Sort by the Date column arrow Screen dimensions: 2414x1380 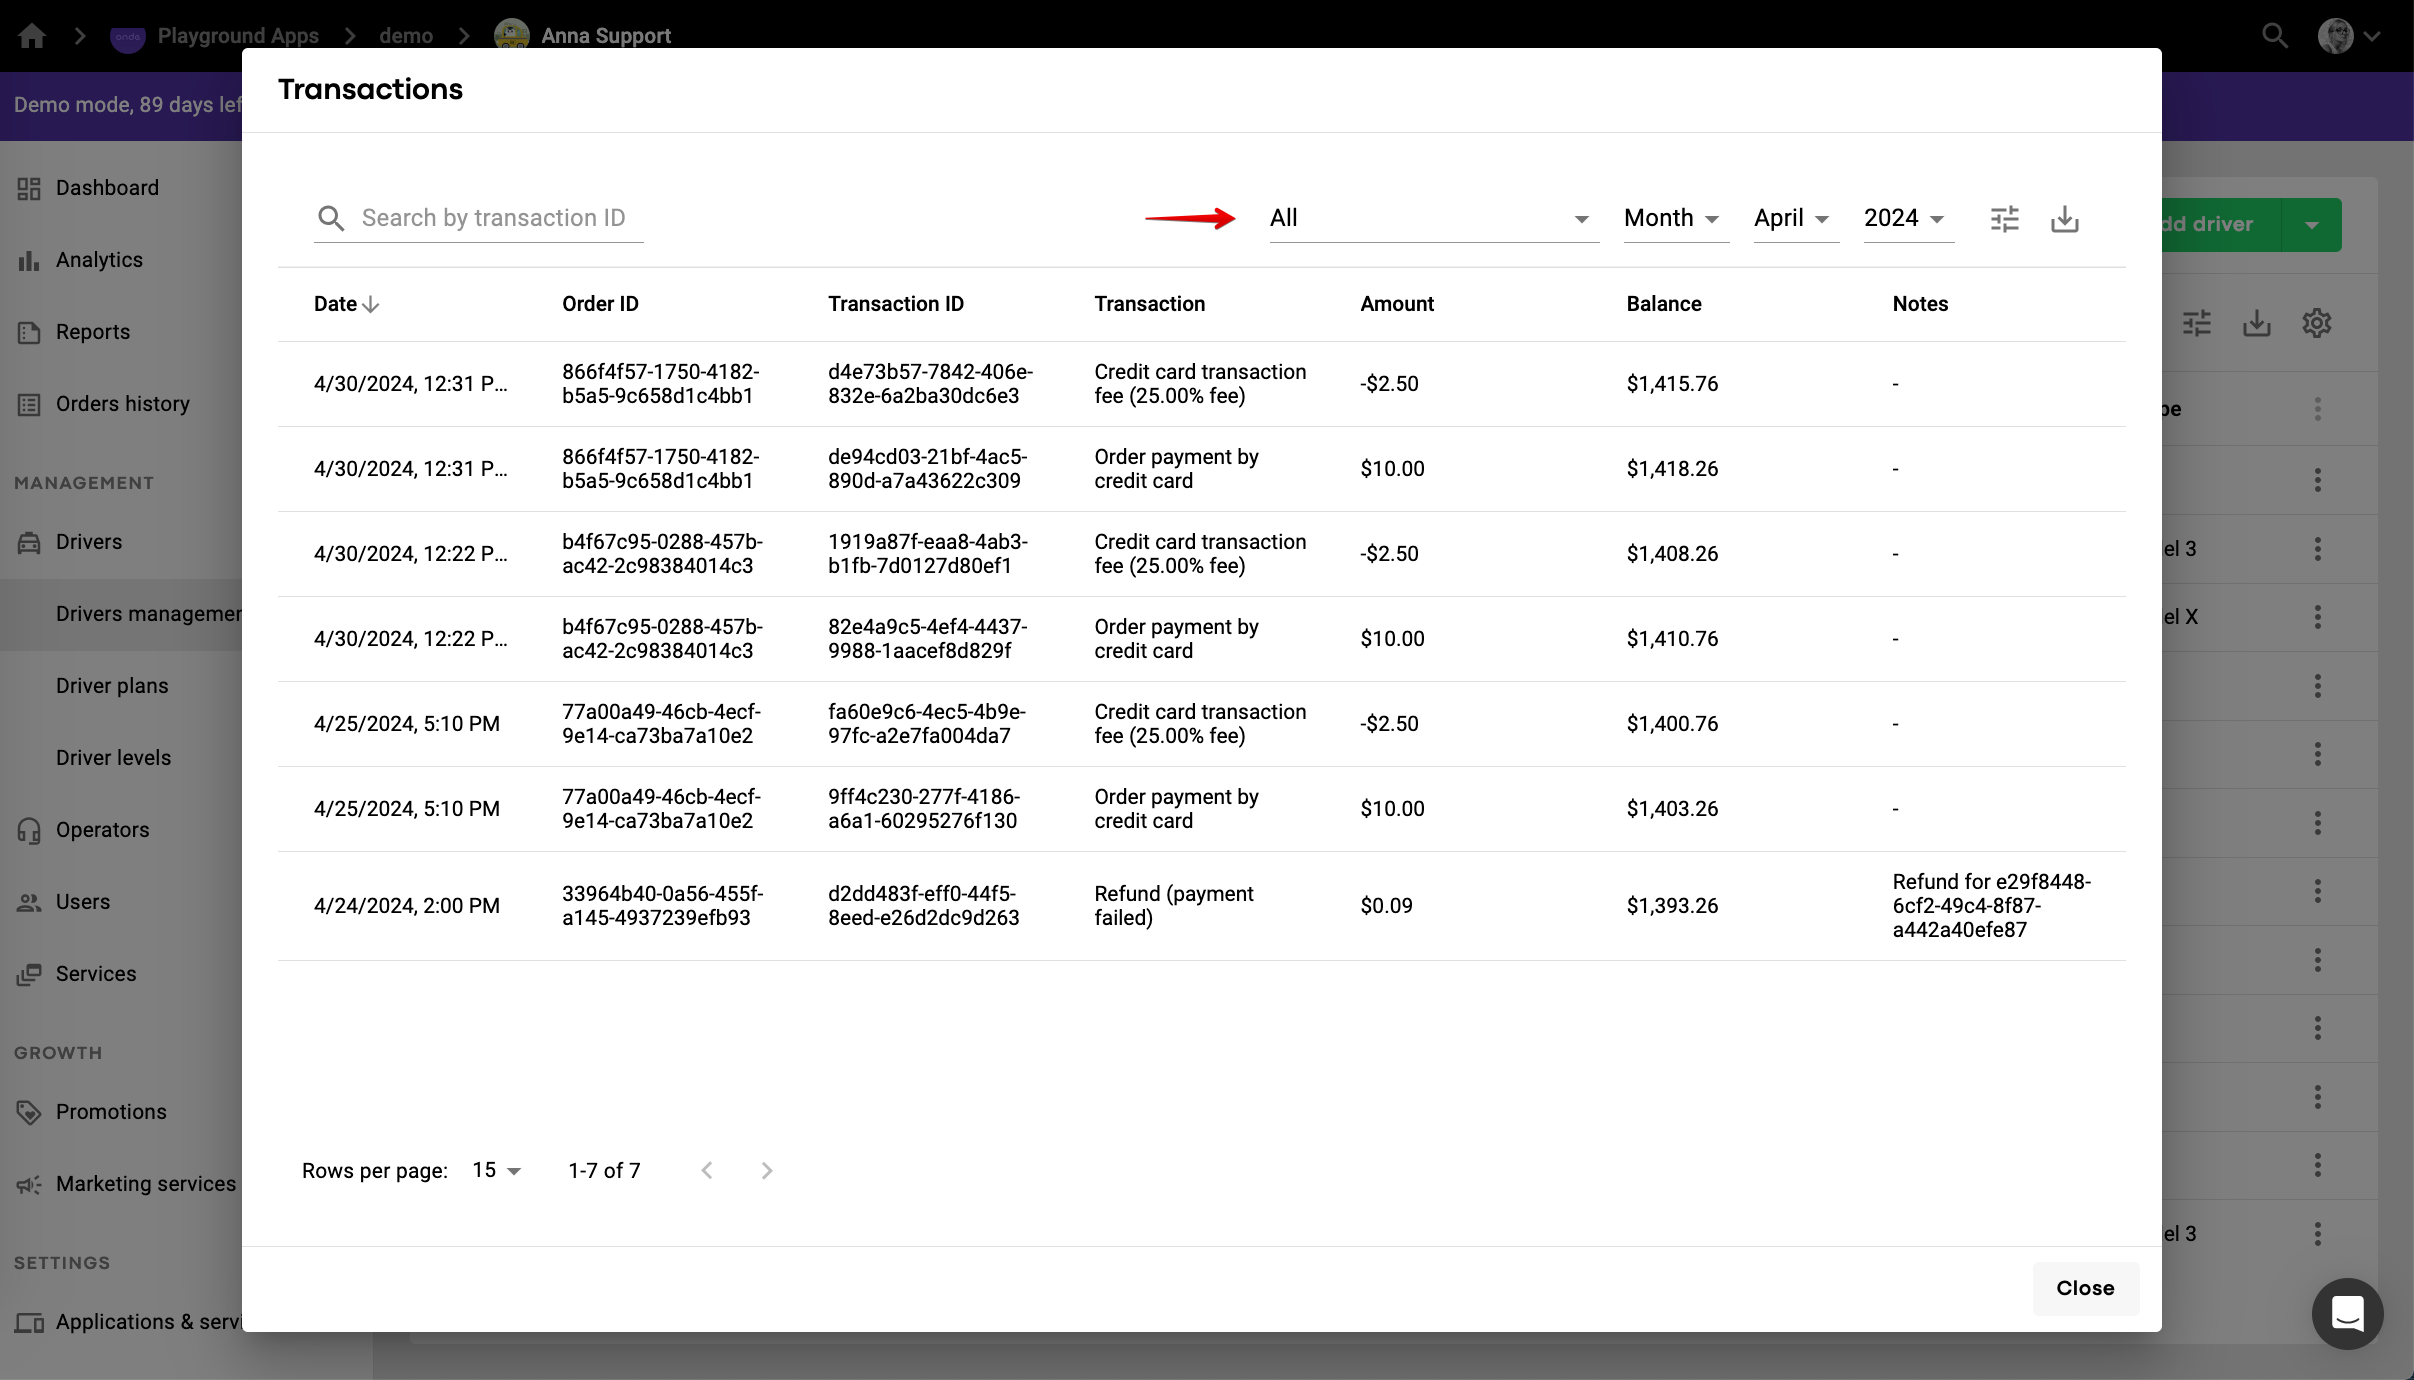pyautogui.click(x=371, y=304)
